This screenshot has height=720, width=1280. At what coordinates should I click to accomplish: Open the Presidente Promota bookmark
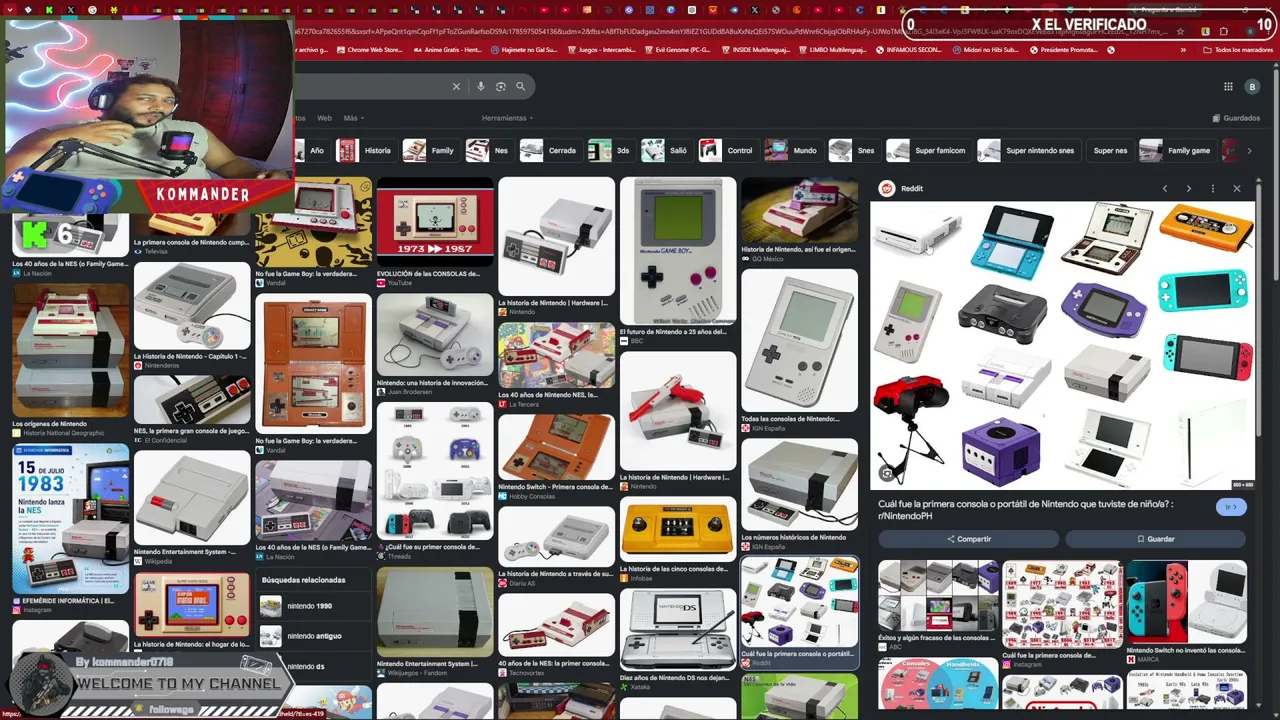(1063, 50)
